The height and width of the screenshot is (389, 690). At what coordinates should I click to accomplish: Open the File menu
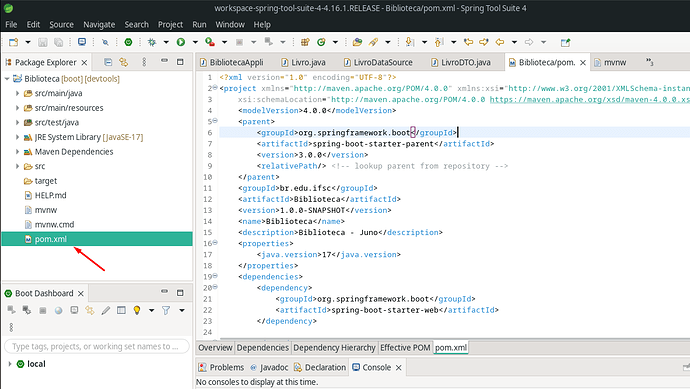pyautogui.click(x=11, y=24)
